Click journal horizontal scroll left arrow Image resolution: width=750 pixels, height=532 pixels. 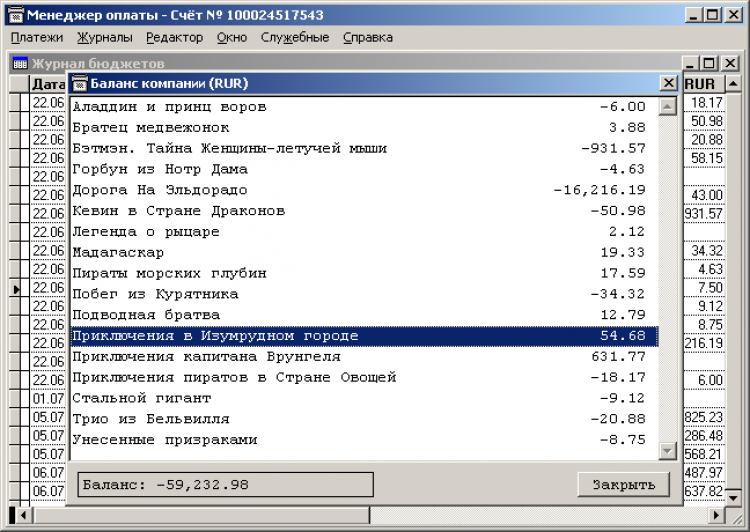(x=22, y=515)
